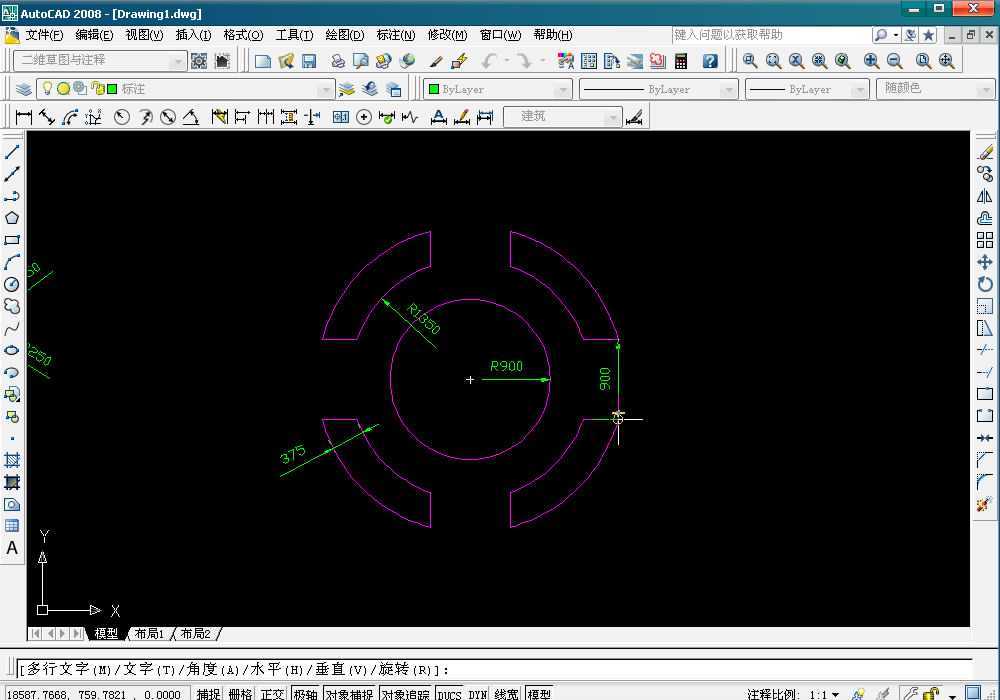Image resolution: width=1000 pixels, height=700 pixels.
Task: Open the 修改(M) menu
Action: tap(447, 35)
